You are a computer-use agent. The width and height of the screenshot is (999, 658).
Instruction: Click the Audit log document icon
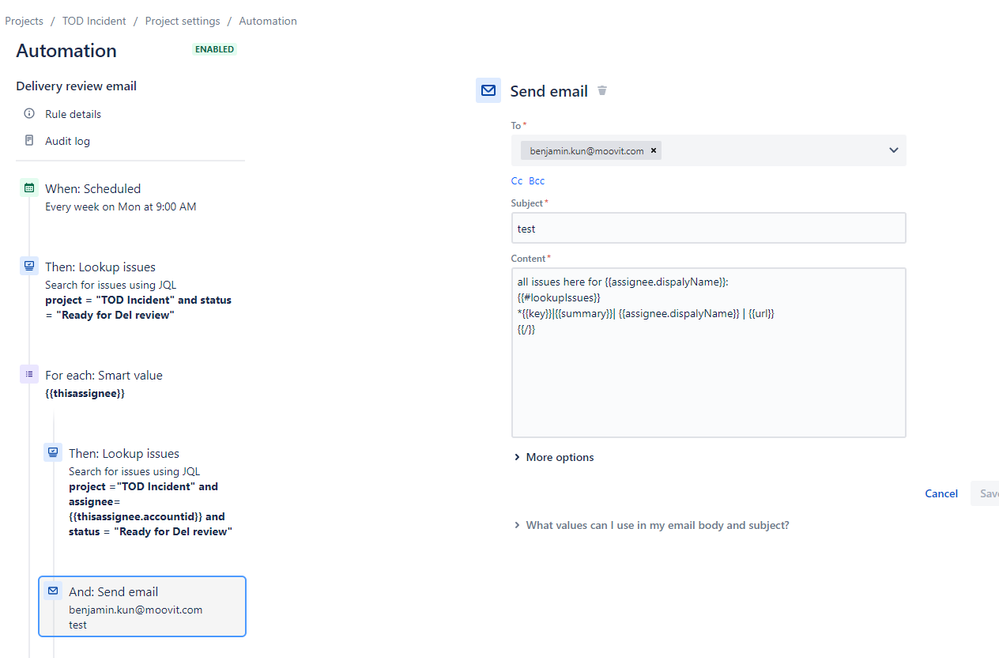(x=29, y=140)
